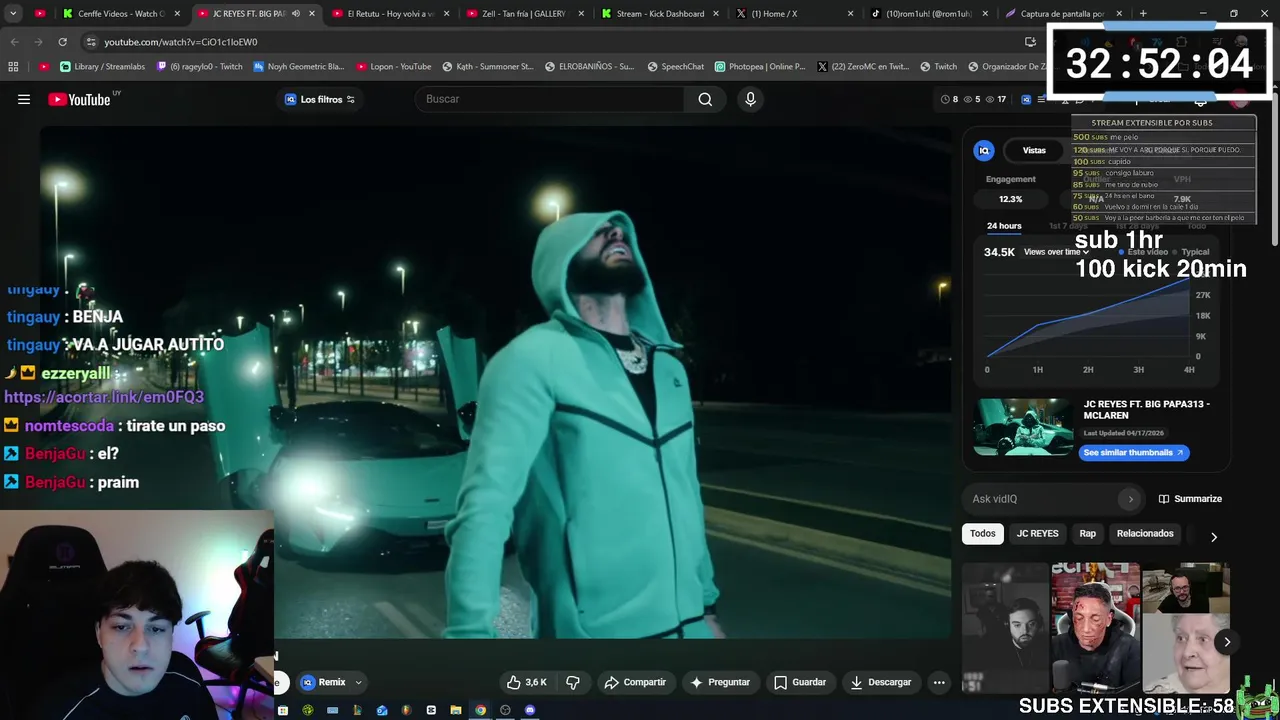Dislike the video with thumbs down
The image size is (1280, 720).
(x=573, y=682)
